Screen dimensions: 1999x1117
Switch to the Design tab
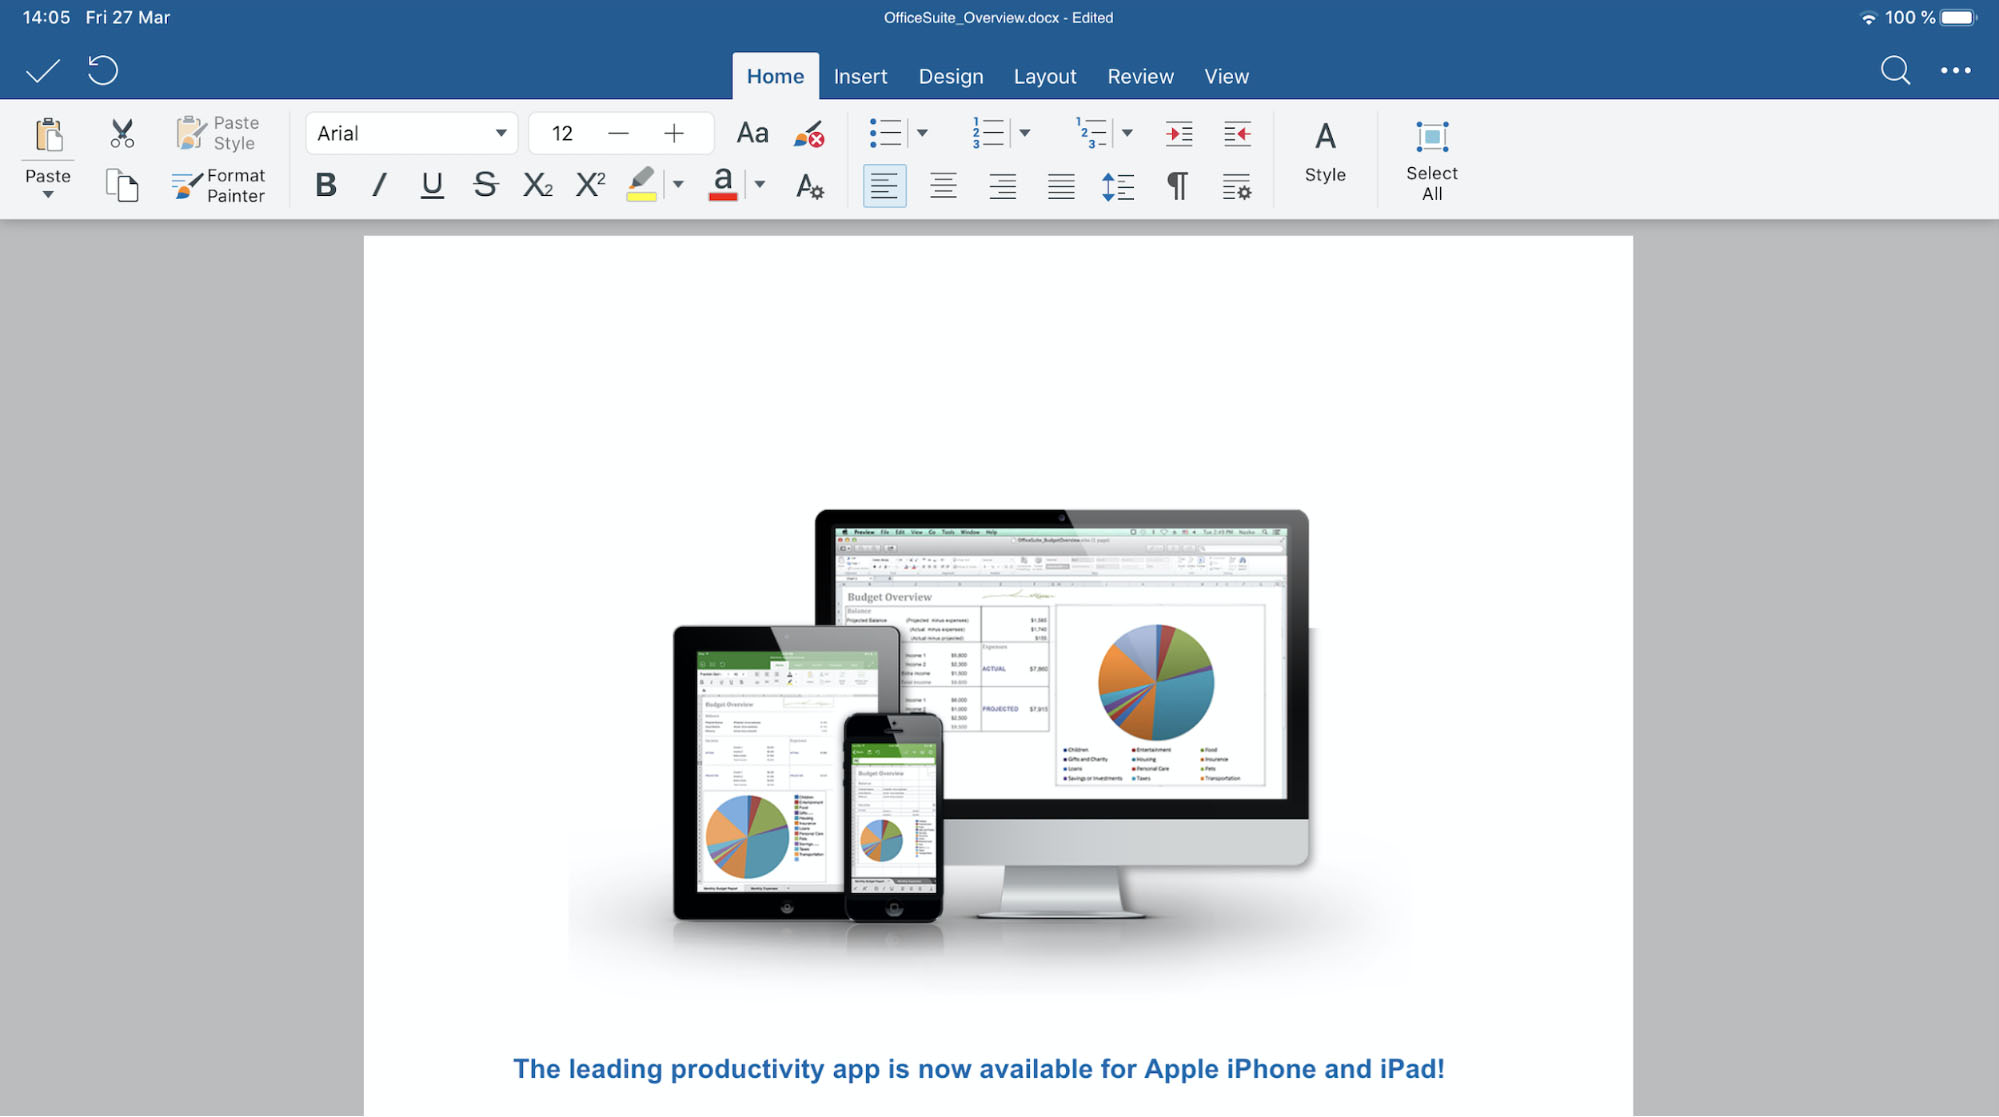pos(951,76)
